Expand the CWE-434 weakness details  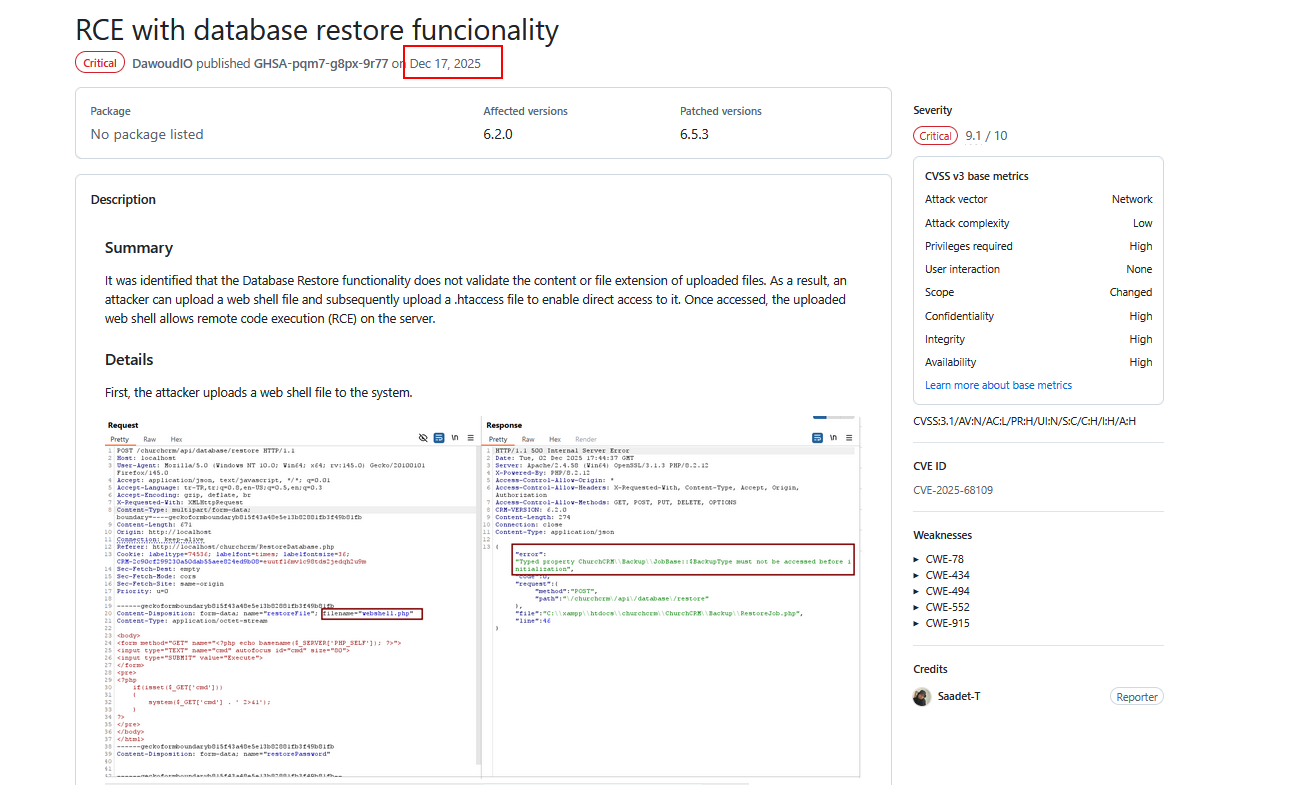click(947, 575)
